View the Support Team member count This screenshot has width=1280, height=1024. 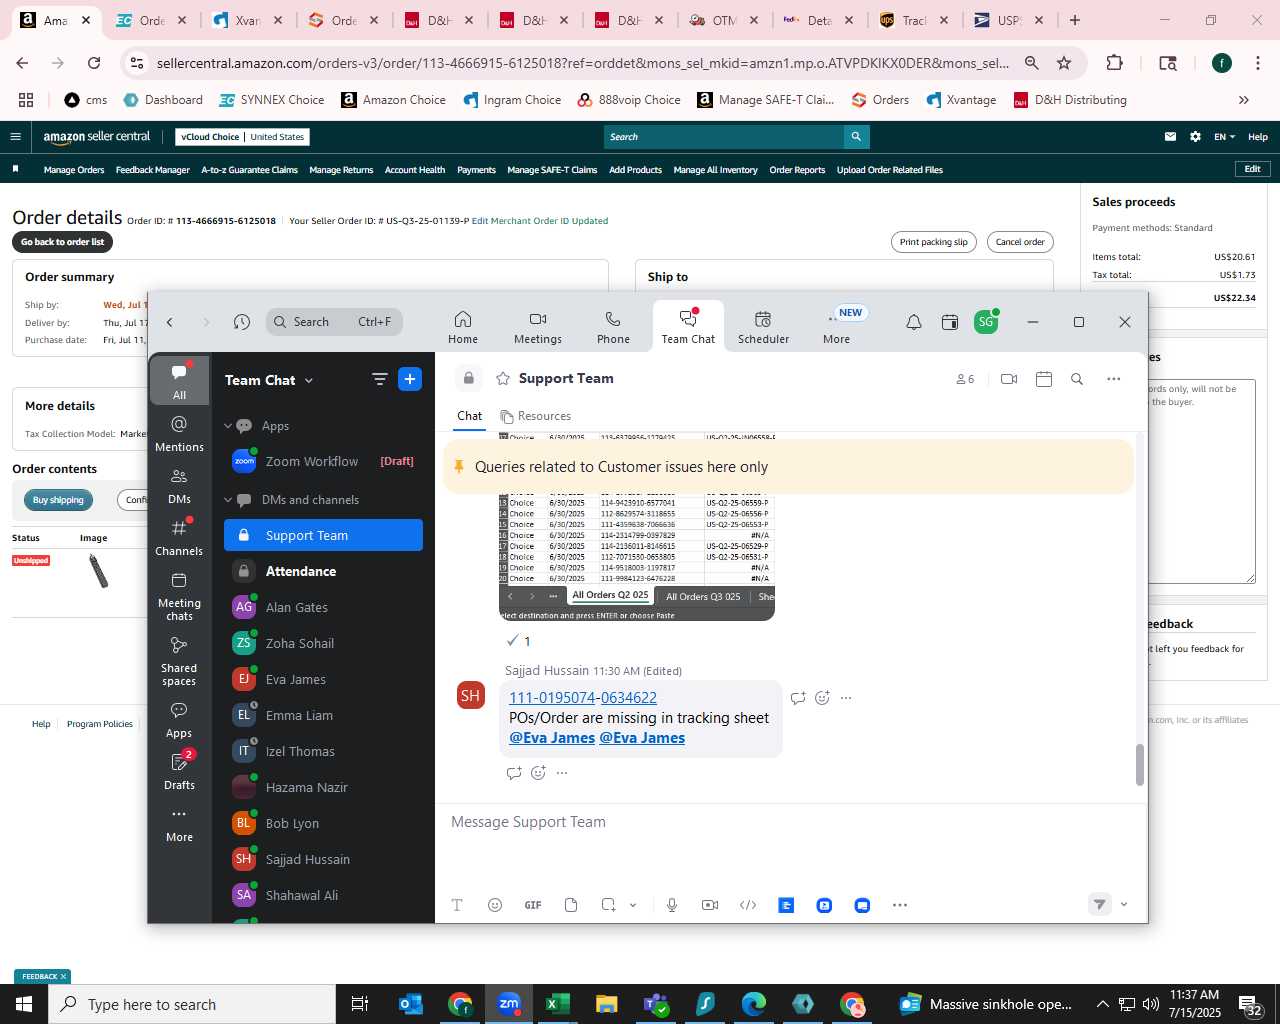coord(965,379)
